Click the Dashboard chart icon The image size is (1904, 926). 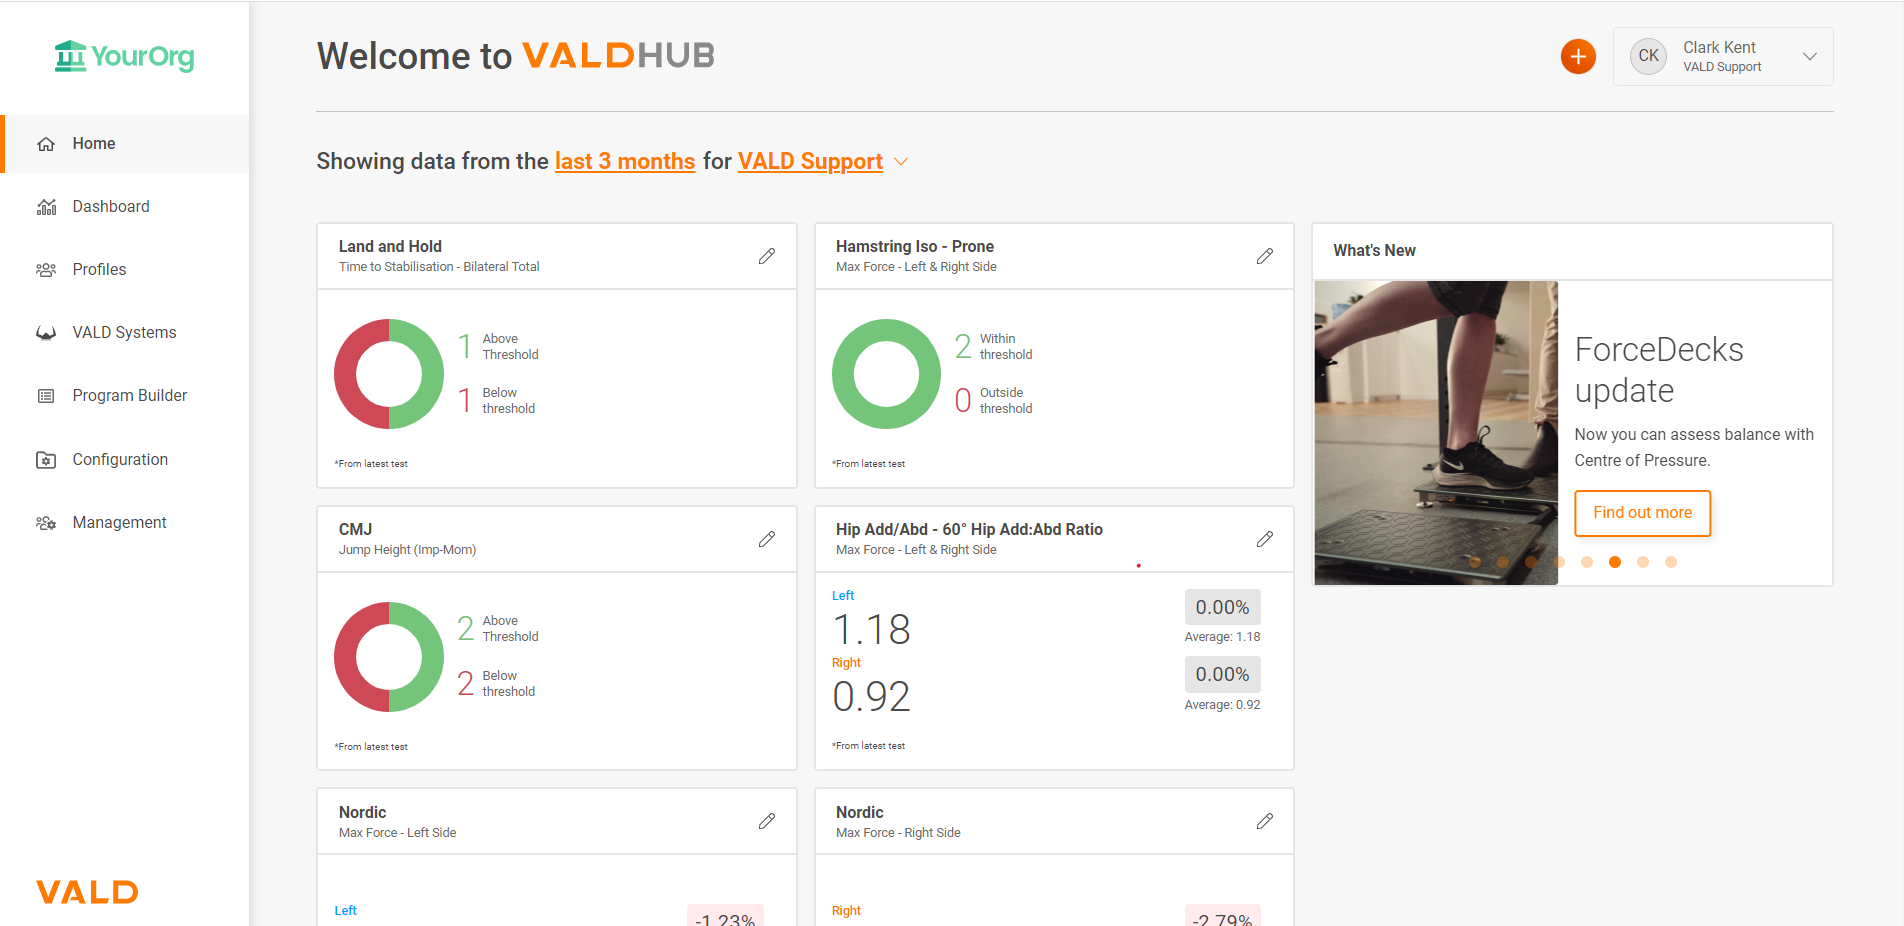46,207
